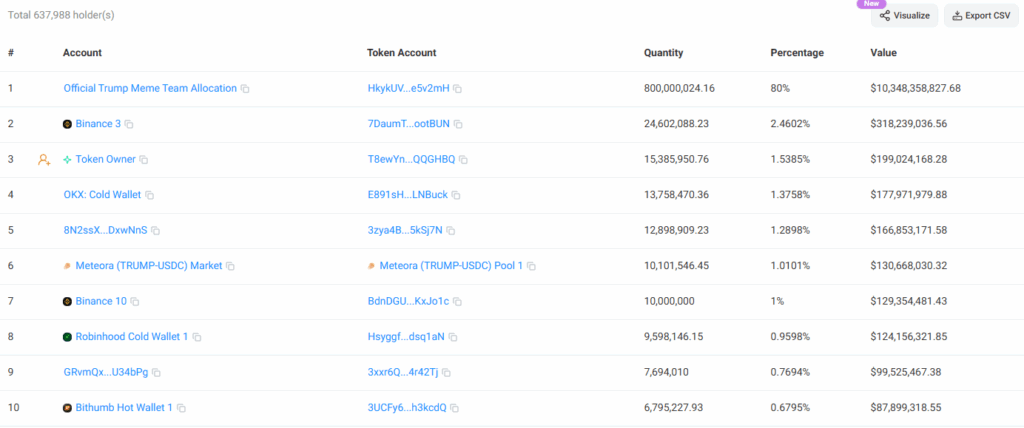Copy token account Hsyggf...dsq1aN
Viewport: 1024px width, 428px height.
pyautogui.click(x=453, y=337)
